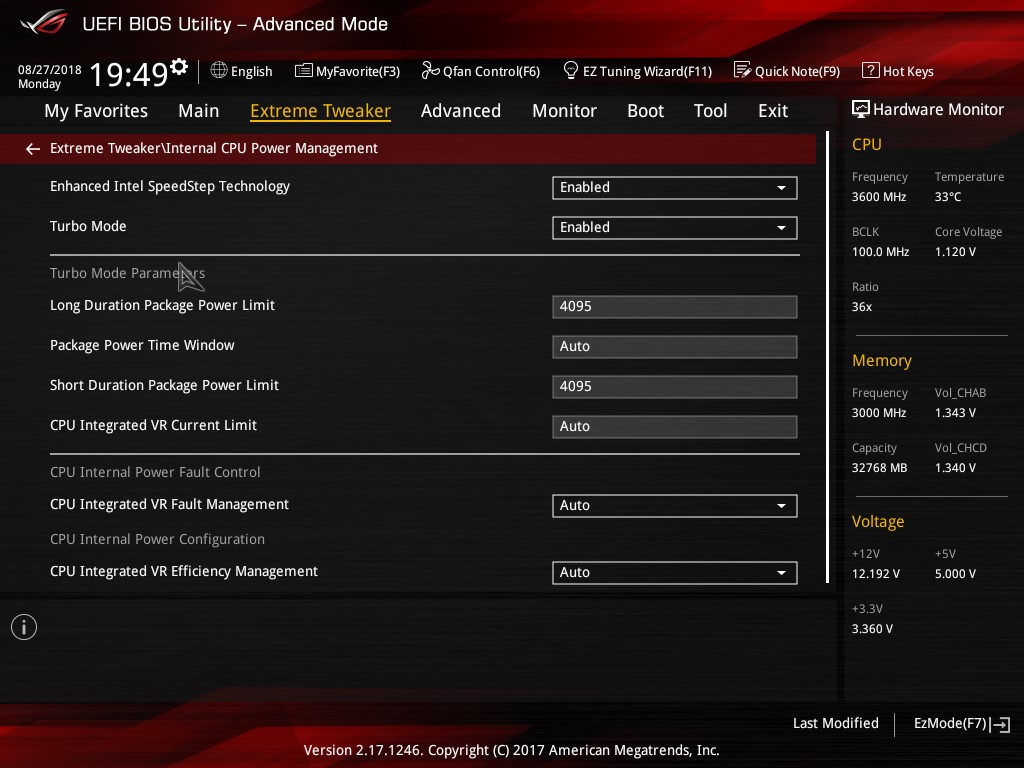Go to the Exit tab
Screen dimensions: 1024x768
pos(773,111)
